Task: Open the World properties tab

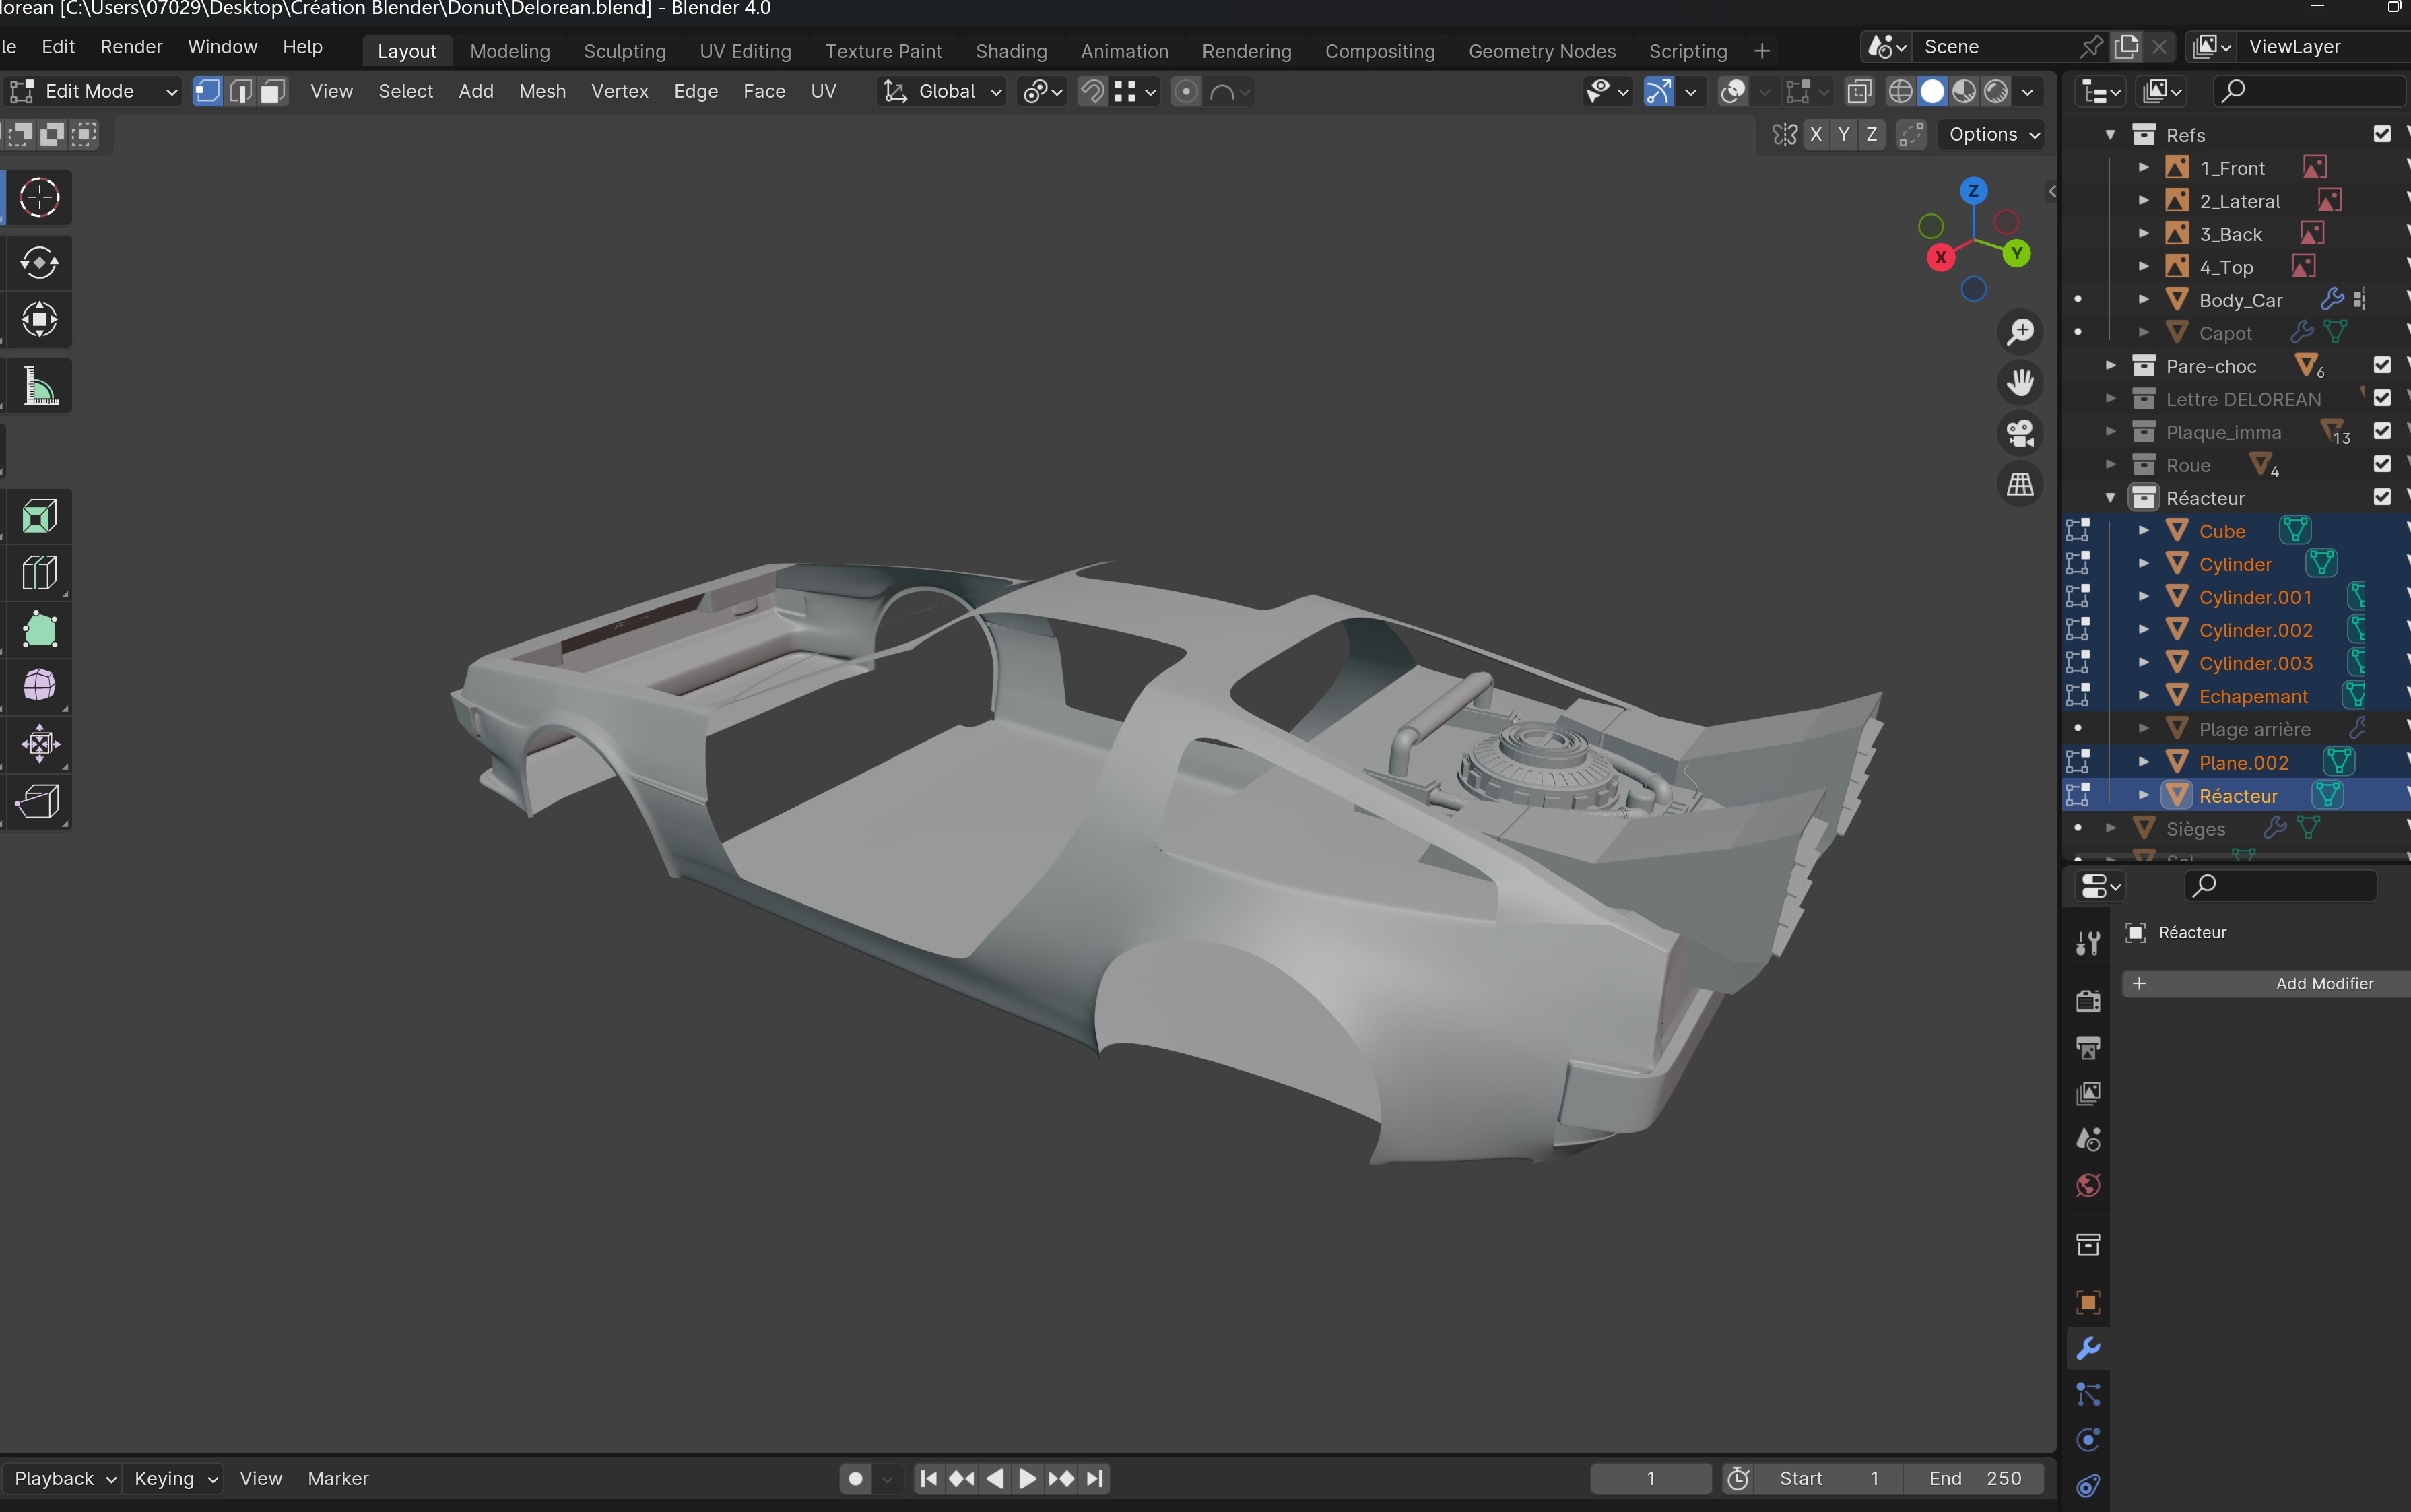Action: coord(2088,1185)
